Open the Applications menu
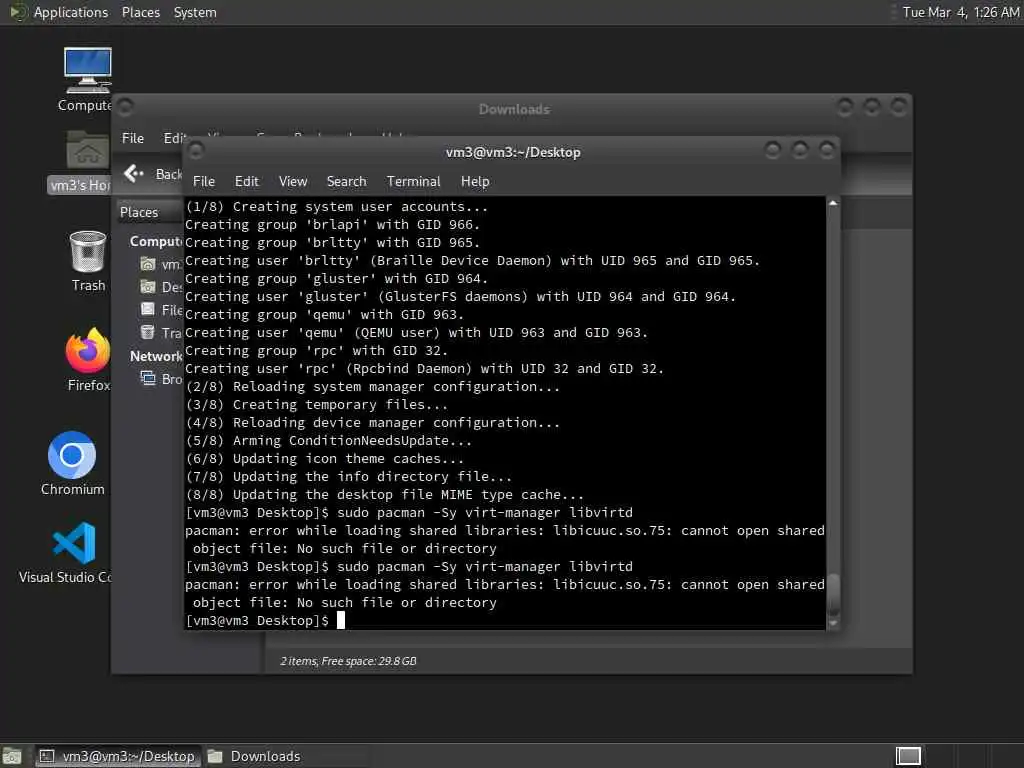1024x768 pixels. click(71, 12)
